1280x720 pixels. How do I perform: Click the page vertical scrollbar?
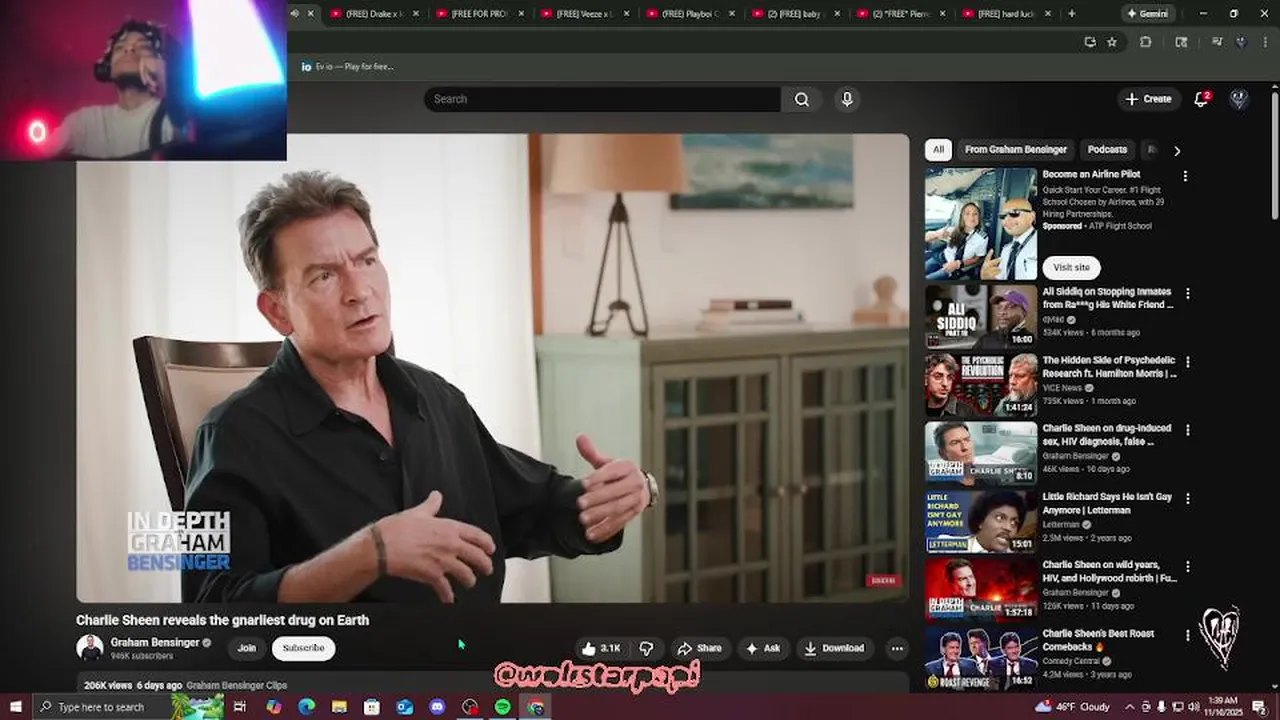click(1274, 155)
